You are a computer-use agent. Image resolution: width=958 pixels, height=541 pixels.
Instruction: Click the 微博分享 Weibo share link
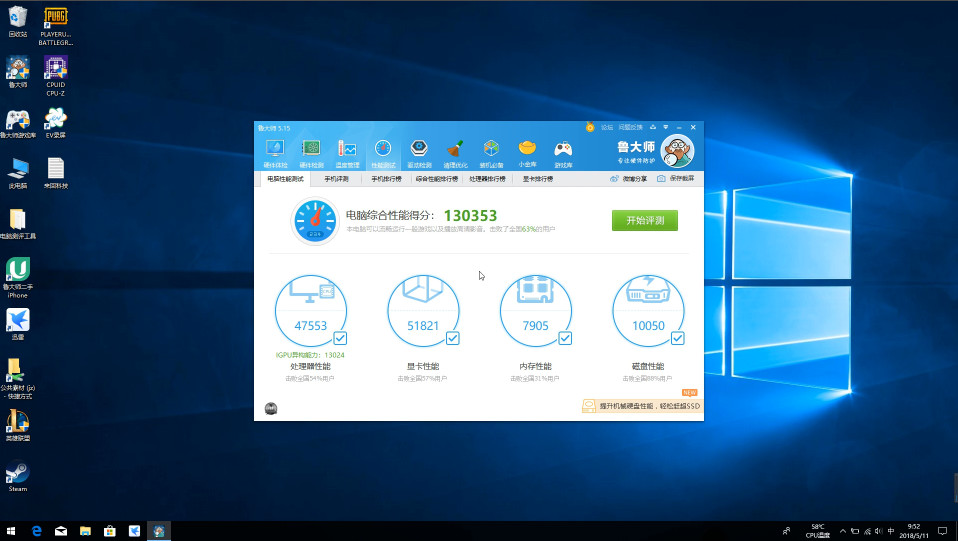point(629,178)
